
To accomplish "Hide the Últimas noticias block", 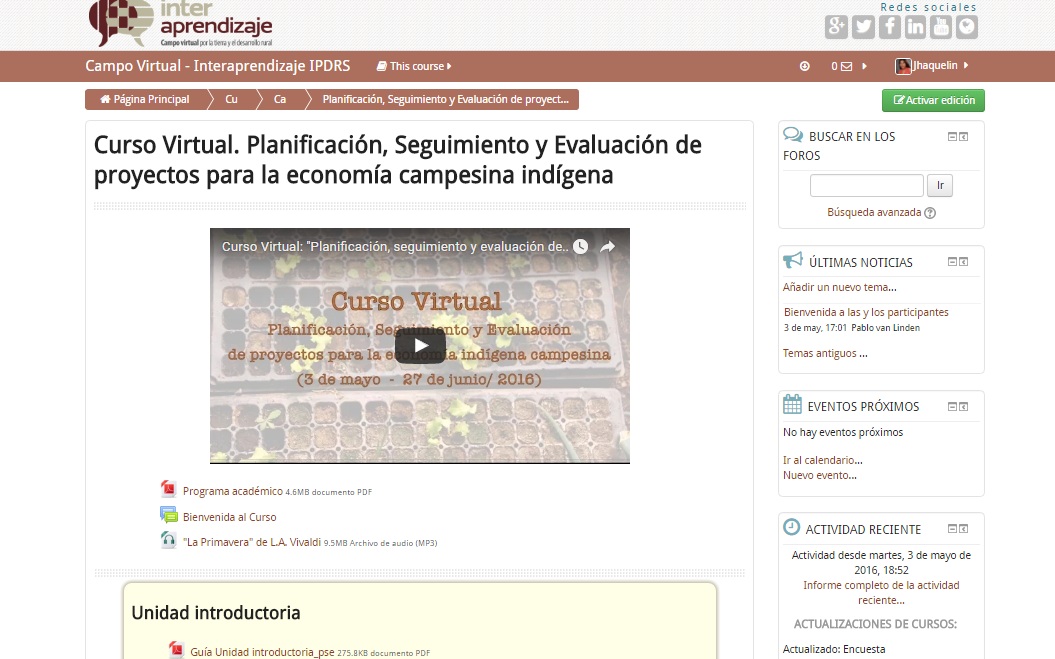I will [x=952, y=262].
